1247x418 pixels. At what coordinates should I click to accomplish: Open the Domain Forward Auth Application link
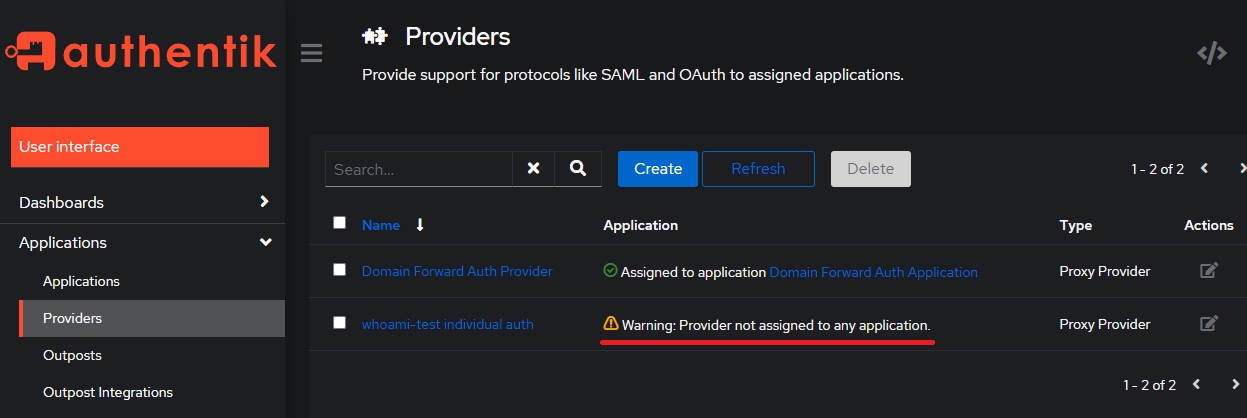tap(873, 272)
